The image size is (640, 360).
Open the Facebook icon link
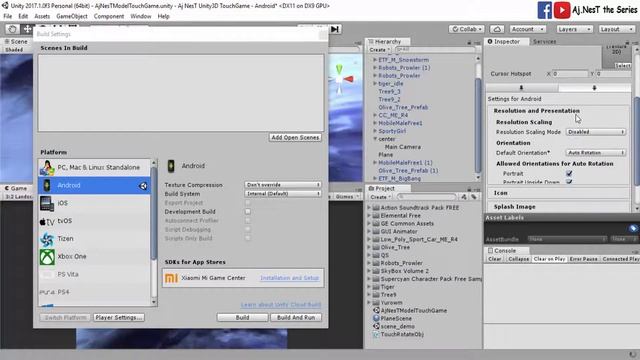tap(544, 10)
